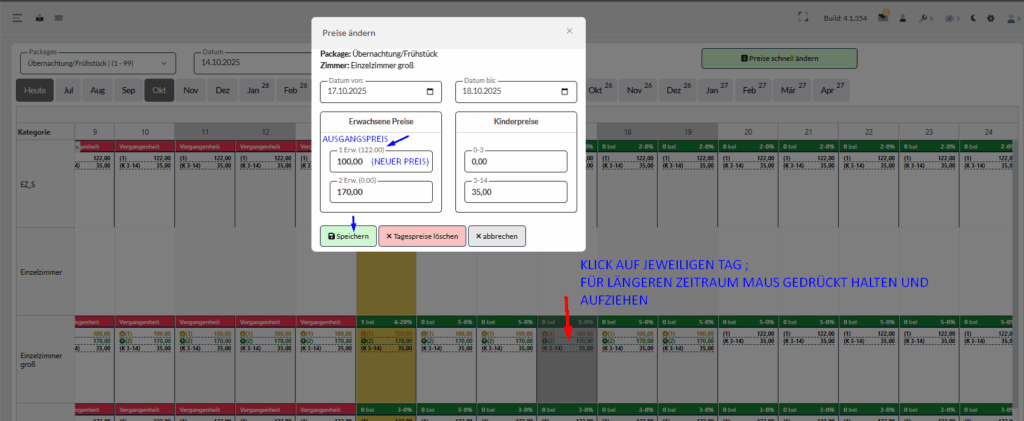Click the Speichern button
The height and width of the screenshot is (421, 1024).
click(x=348, y=236)
